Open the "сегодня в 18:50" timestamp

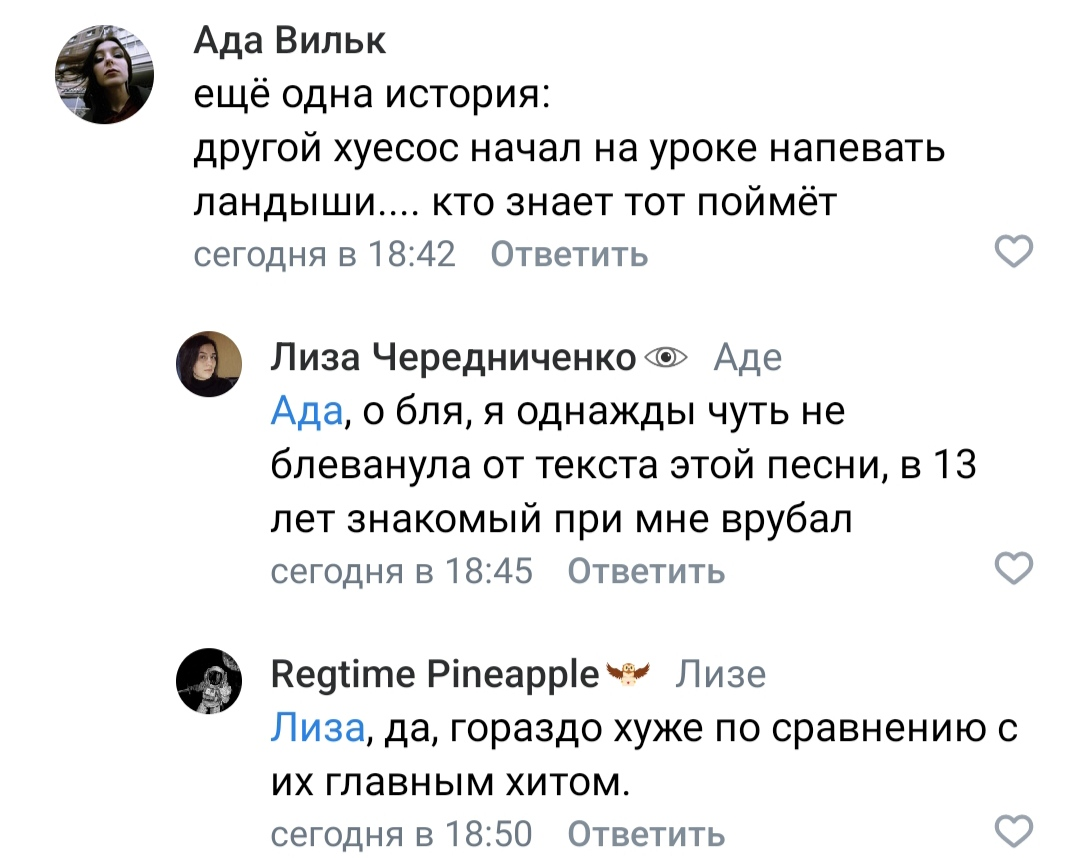click(401, 833)
